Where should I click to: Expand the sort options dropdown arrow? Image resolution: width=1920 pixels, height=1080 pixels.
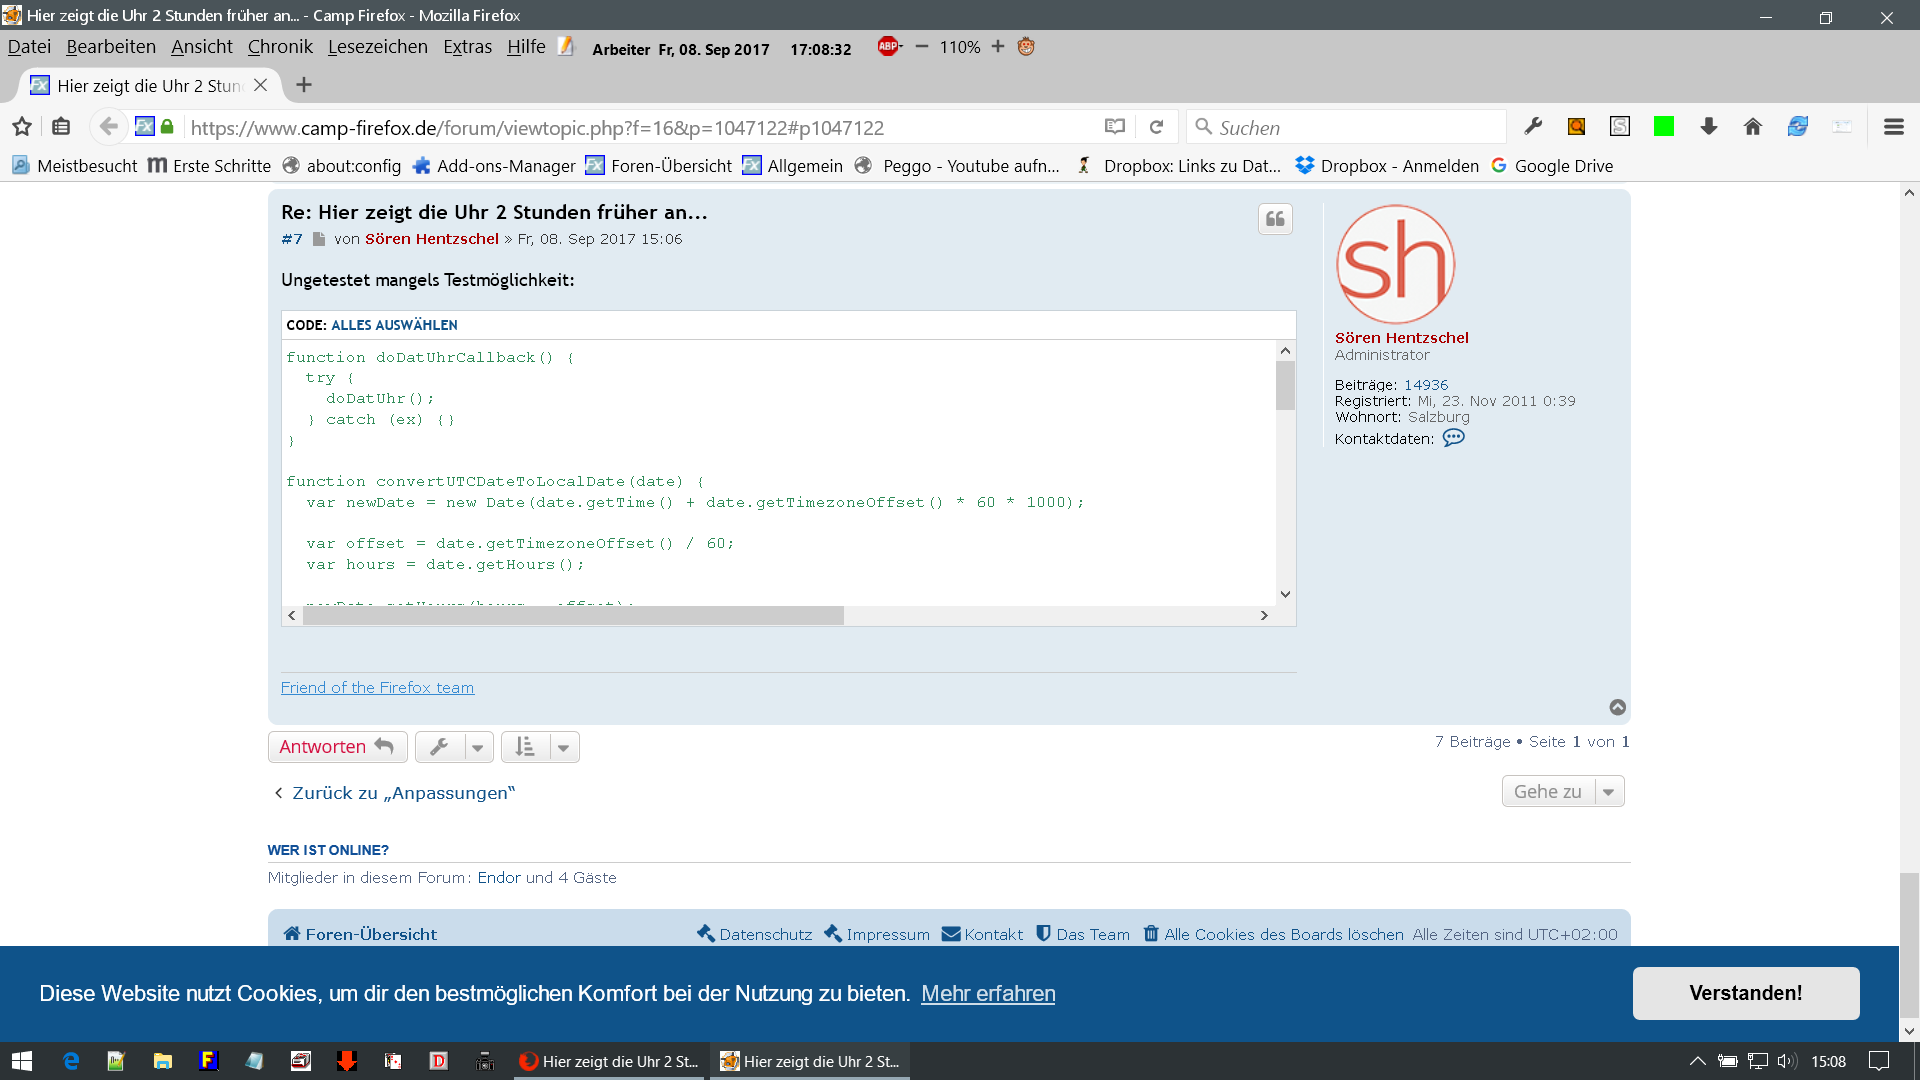564,747
